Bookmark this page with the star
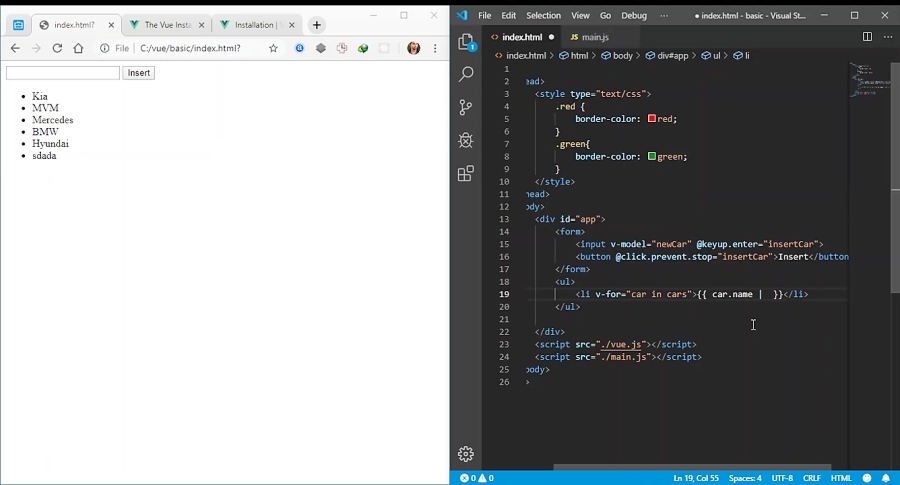 click(273, 48)
